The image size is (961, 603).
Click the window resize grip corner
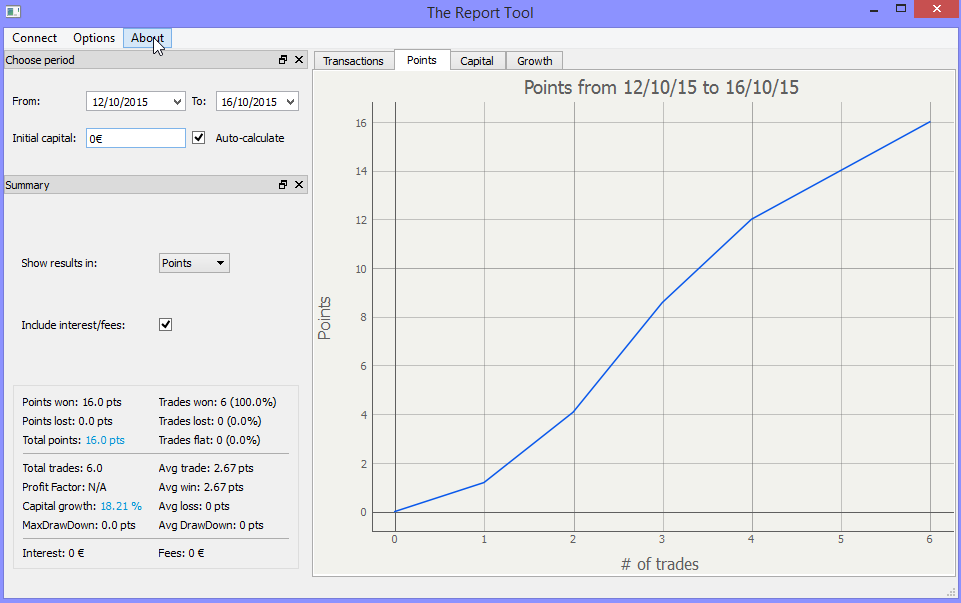tap(951, 592)
